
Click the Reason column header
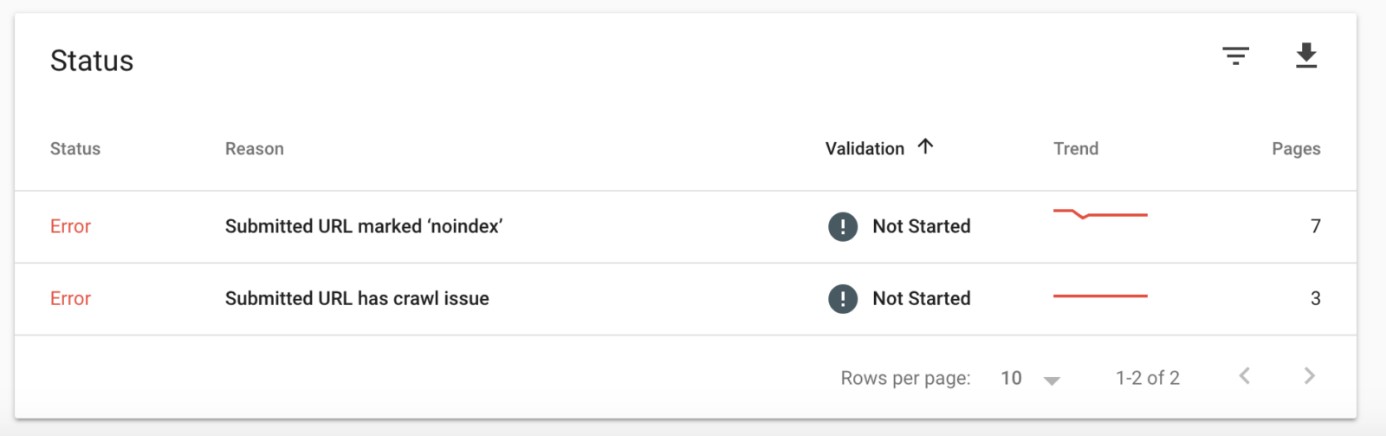click(x=254, y=149)
